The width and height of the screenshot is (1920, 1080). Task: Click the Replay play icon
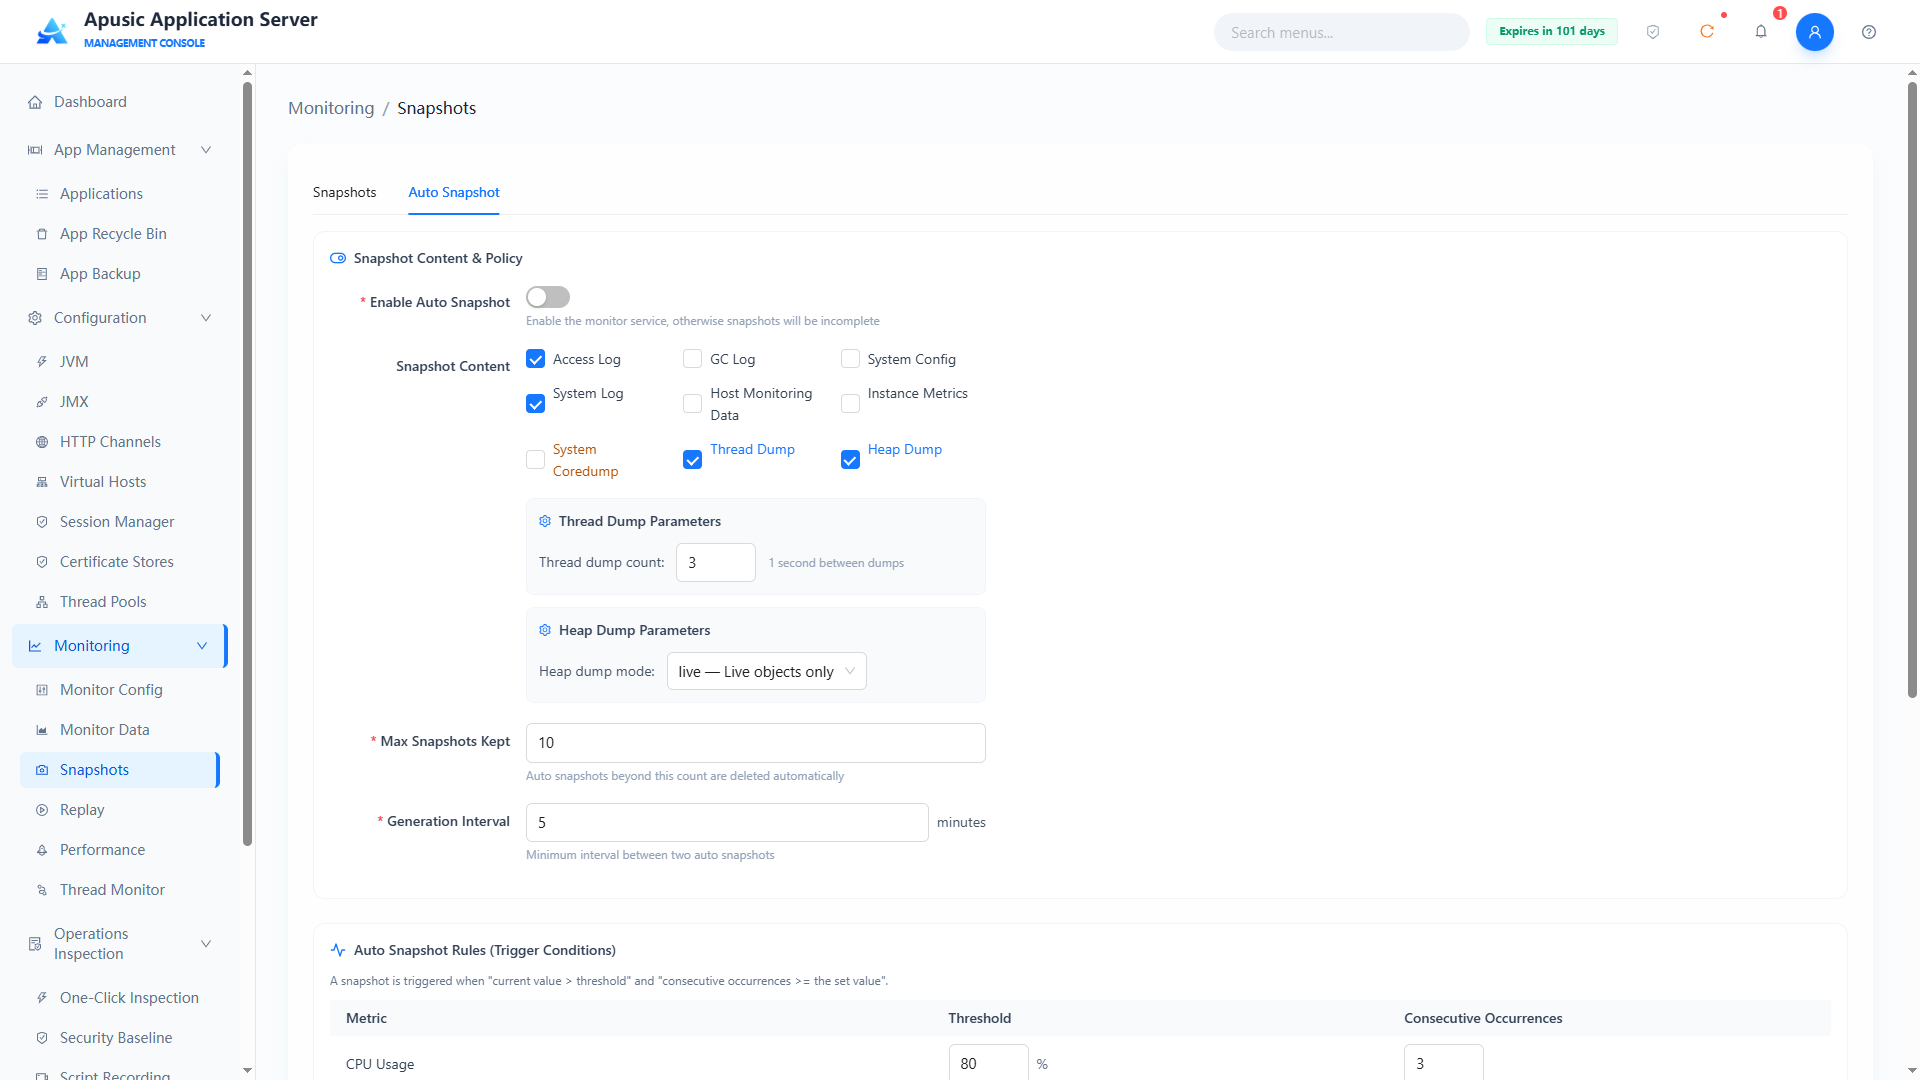[42, 810]
